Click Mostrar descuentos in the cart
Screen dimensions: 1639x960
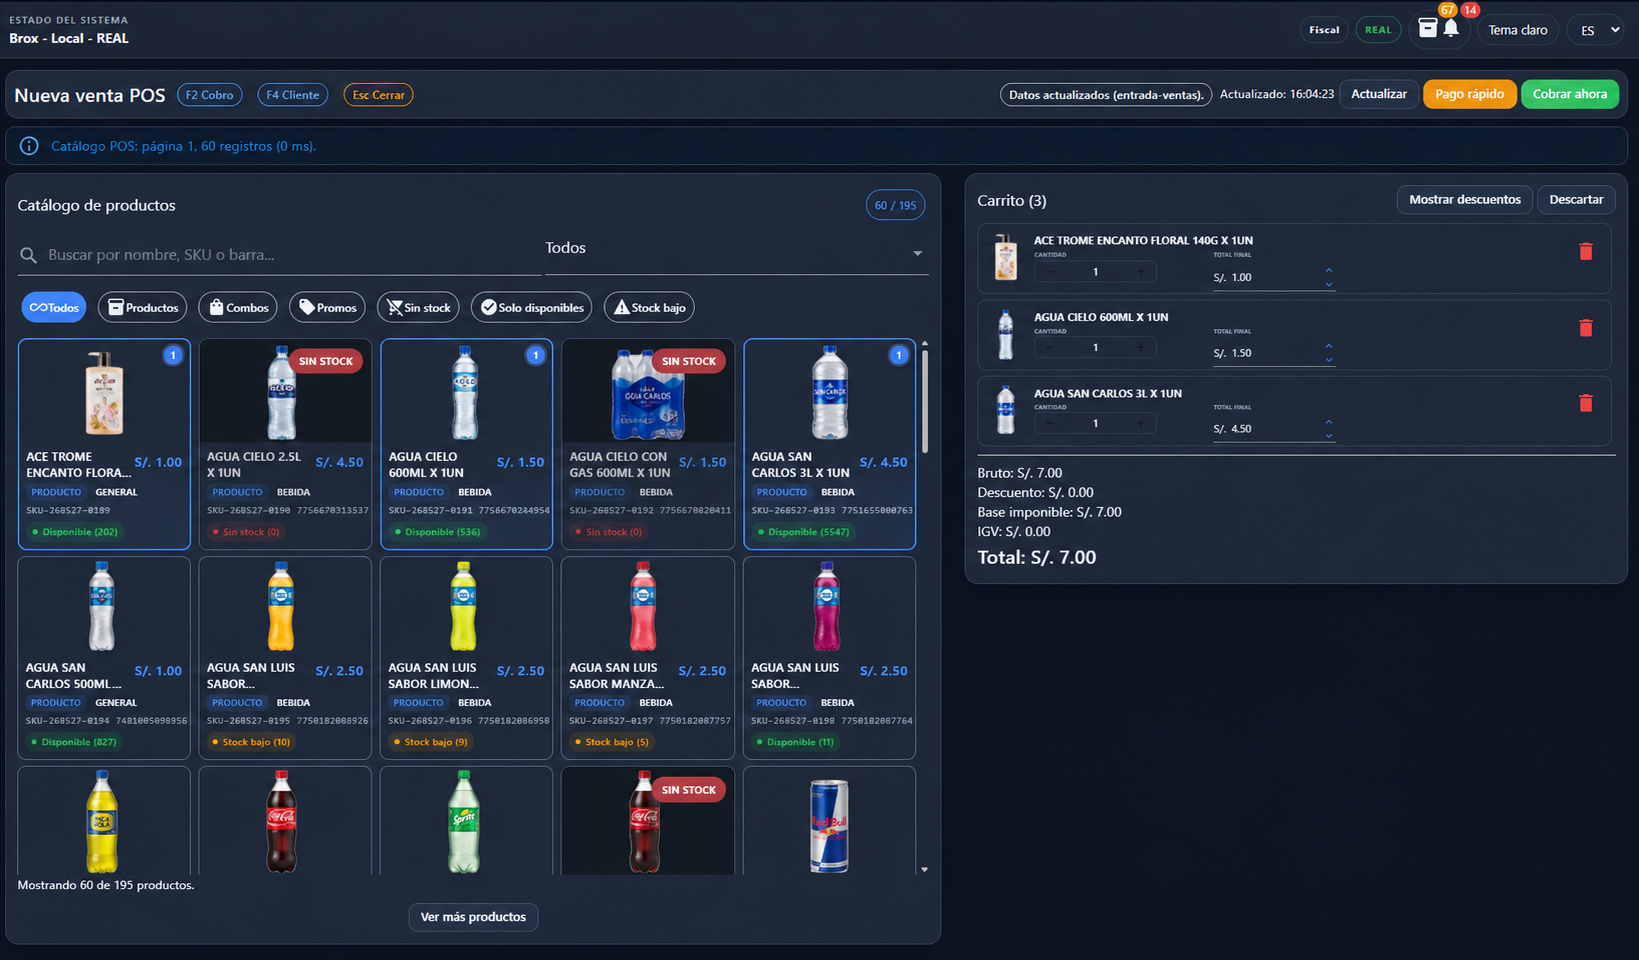[1465, 200]
